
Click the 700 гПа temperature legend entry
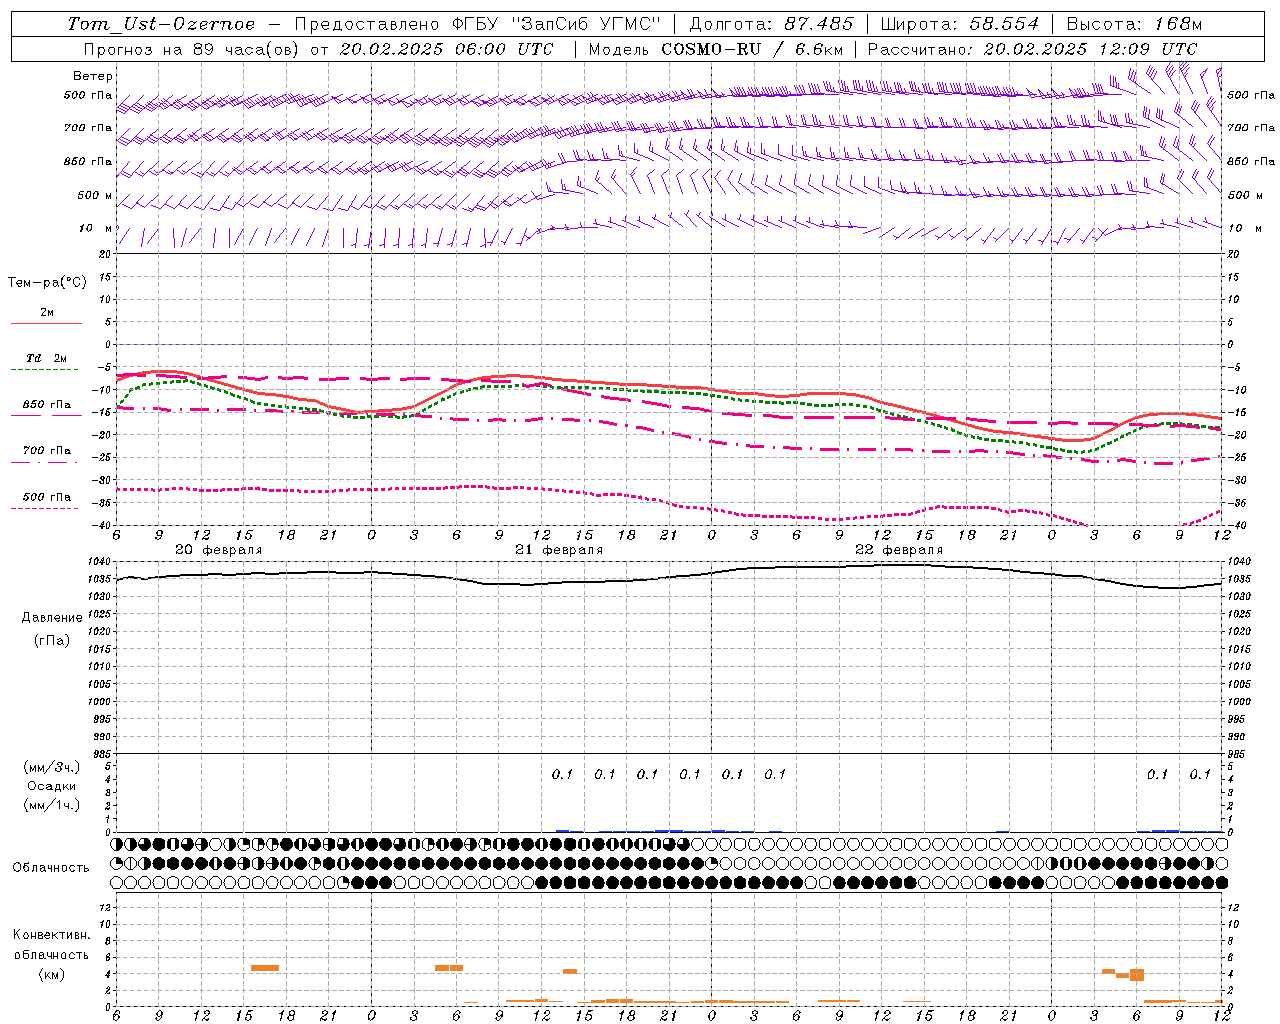tap(47, 451)
